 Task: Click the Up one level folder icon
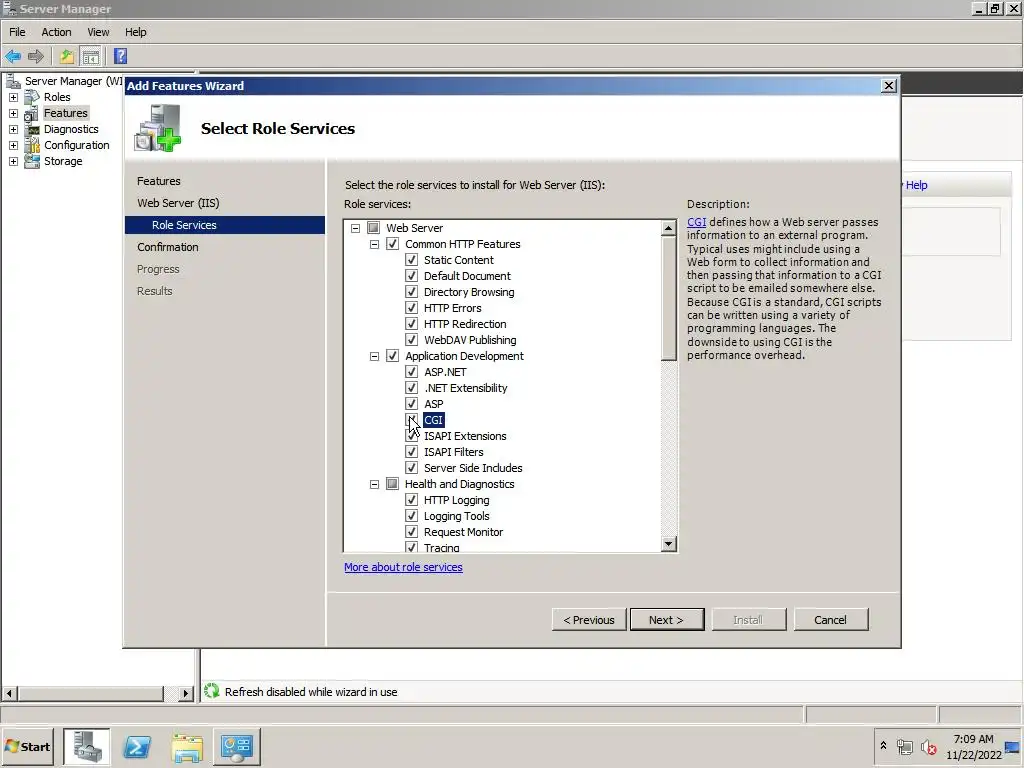click(x=67, y=56)
